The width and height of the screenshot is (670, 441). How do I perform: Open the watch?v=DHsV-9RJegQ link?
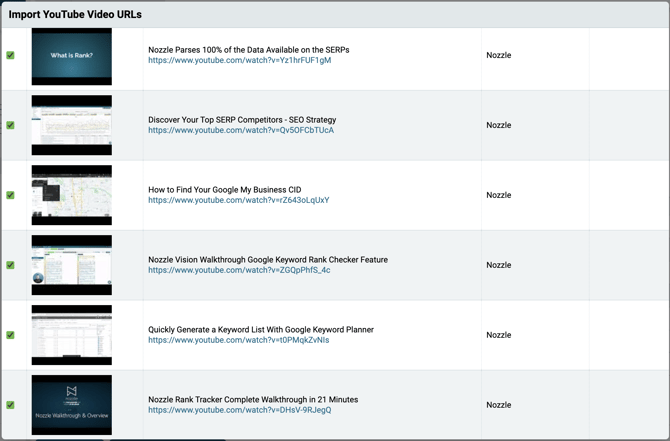[240, 410]
